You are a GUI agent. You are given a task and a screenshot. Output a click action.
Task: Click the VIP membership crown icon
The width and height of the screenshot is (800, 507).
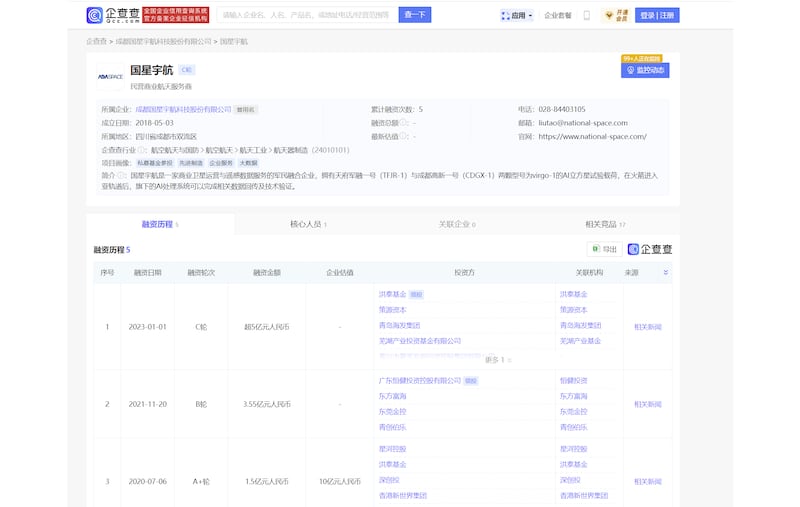pyautogui.click(x=609, y=15)
